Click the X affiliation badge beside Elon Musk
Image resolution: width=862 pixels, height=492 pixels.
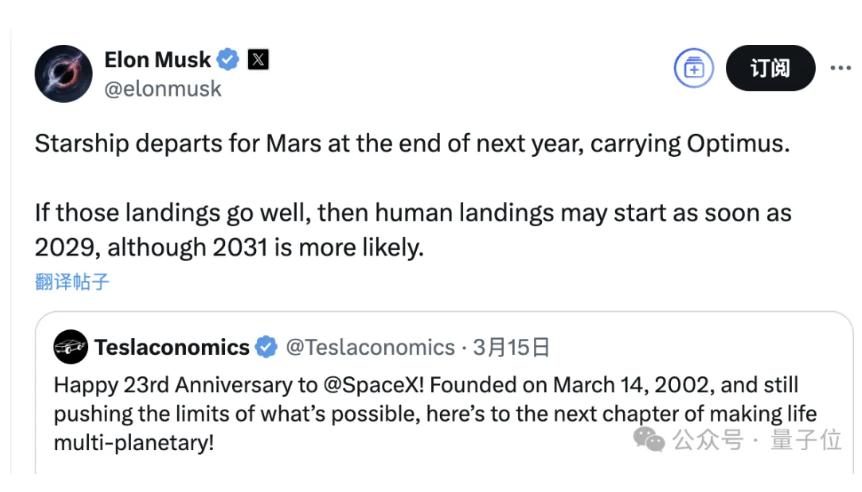[x=258, y=59]
